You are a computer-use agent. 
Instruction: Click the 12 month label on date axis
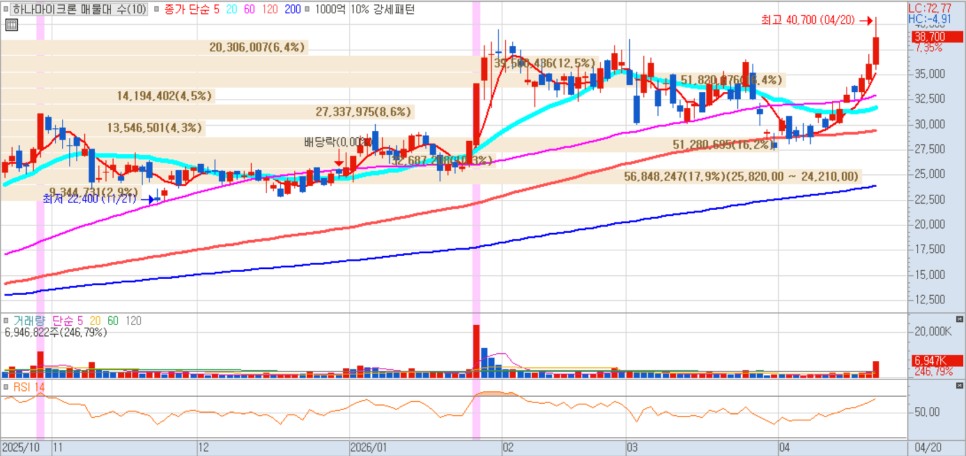[204, 448]
